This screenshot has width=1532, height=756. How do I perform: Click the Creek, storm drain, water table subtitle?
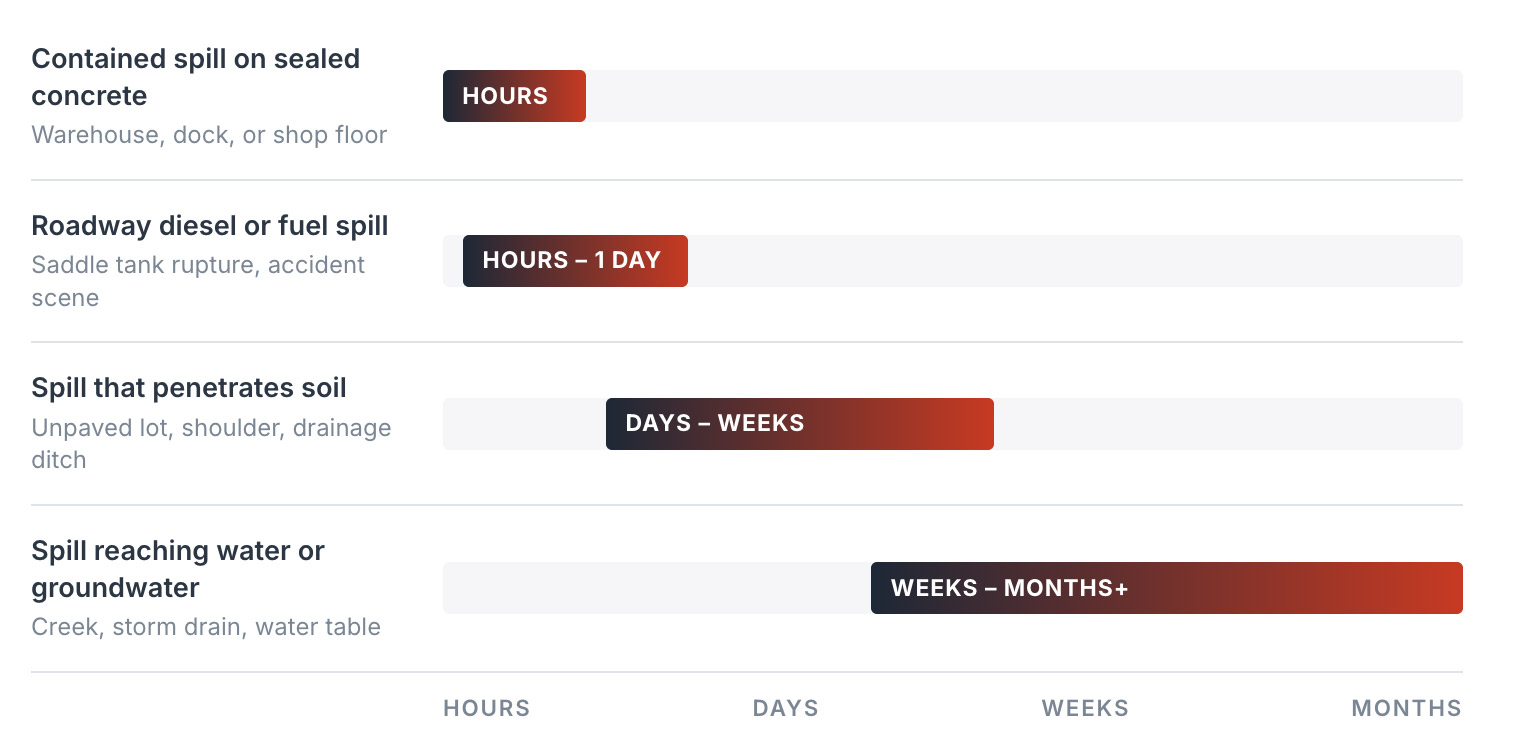pos(206,627)
